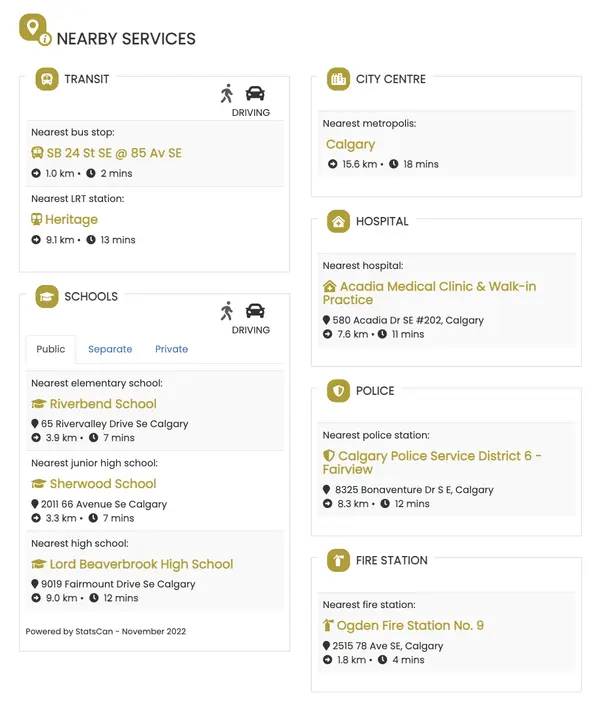
Task: Select the Public schools tab
Action: (51, 349)
